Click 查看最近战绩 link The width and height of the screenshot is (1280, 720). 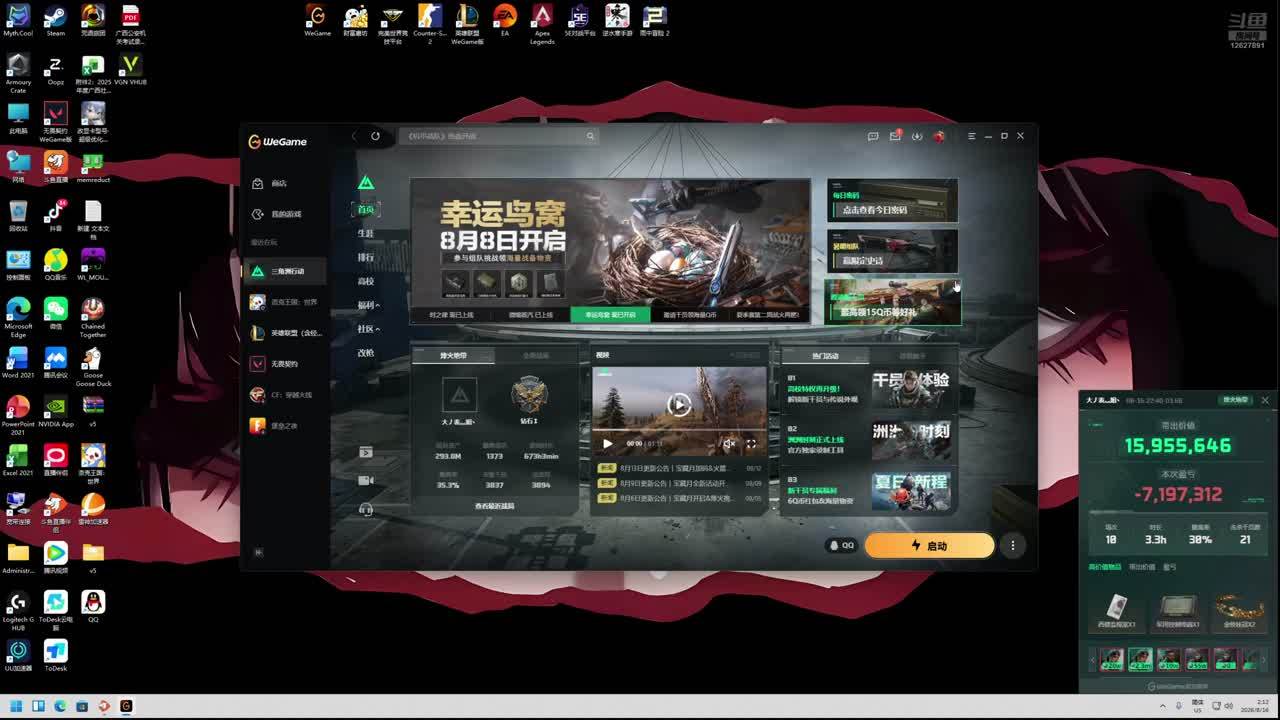click(x=494, y=506)
